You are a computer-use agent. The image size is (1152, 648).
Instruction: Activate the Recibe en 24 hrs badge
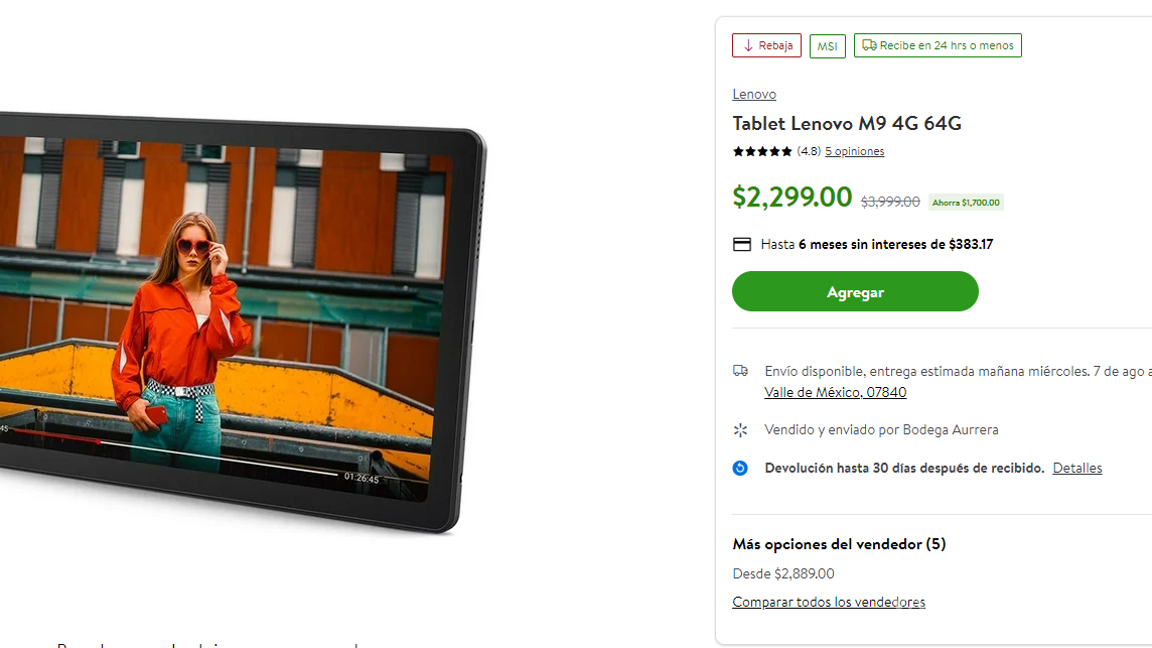(937, 45)
